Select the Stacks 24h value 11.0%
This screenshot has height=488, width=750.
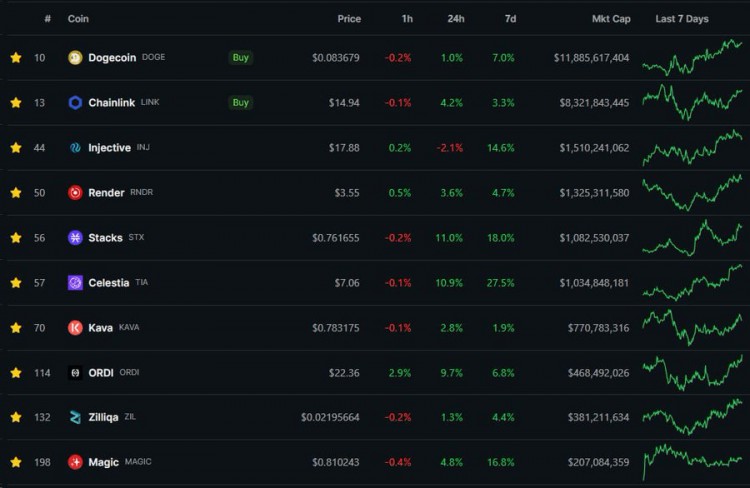point(449,238)
